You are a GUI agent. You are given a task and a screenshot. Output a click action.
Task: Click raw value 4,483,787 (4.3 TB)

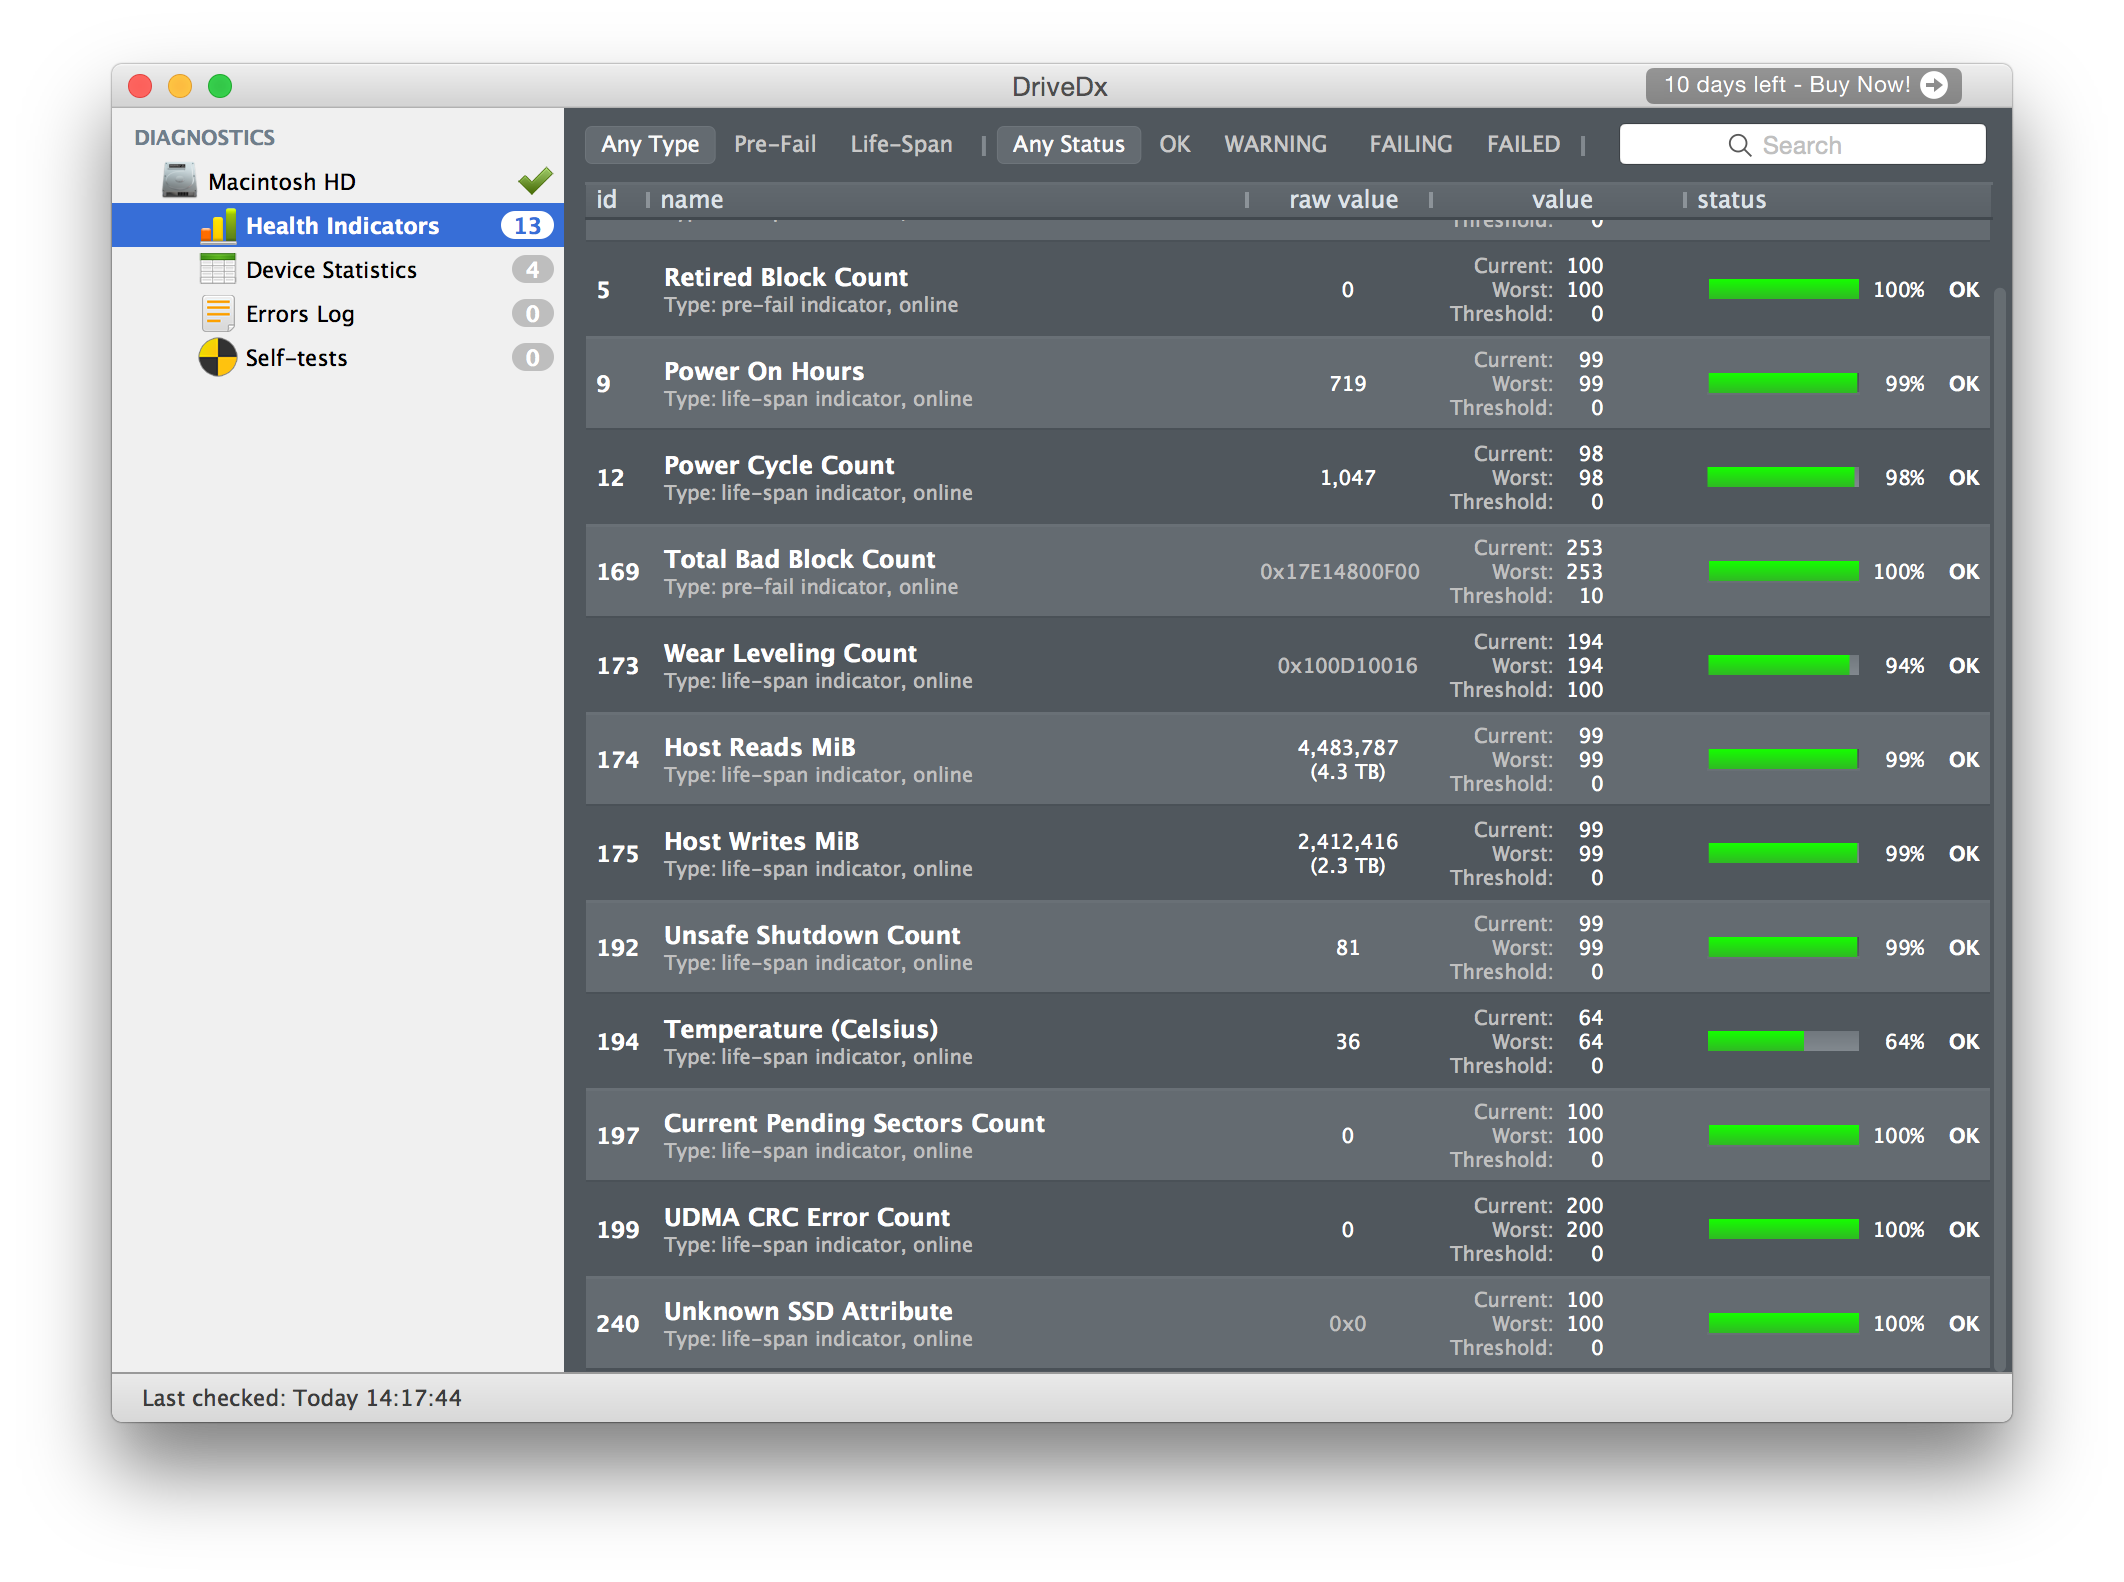click(1347, 760)
